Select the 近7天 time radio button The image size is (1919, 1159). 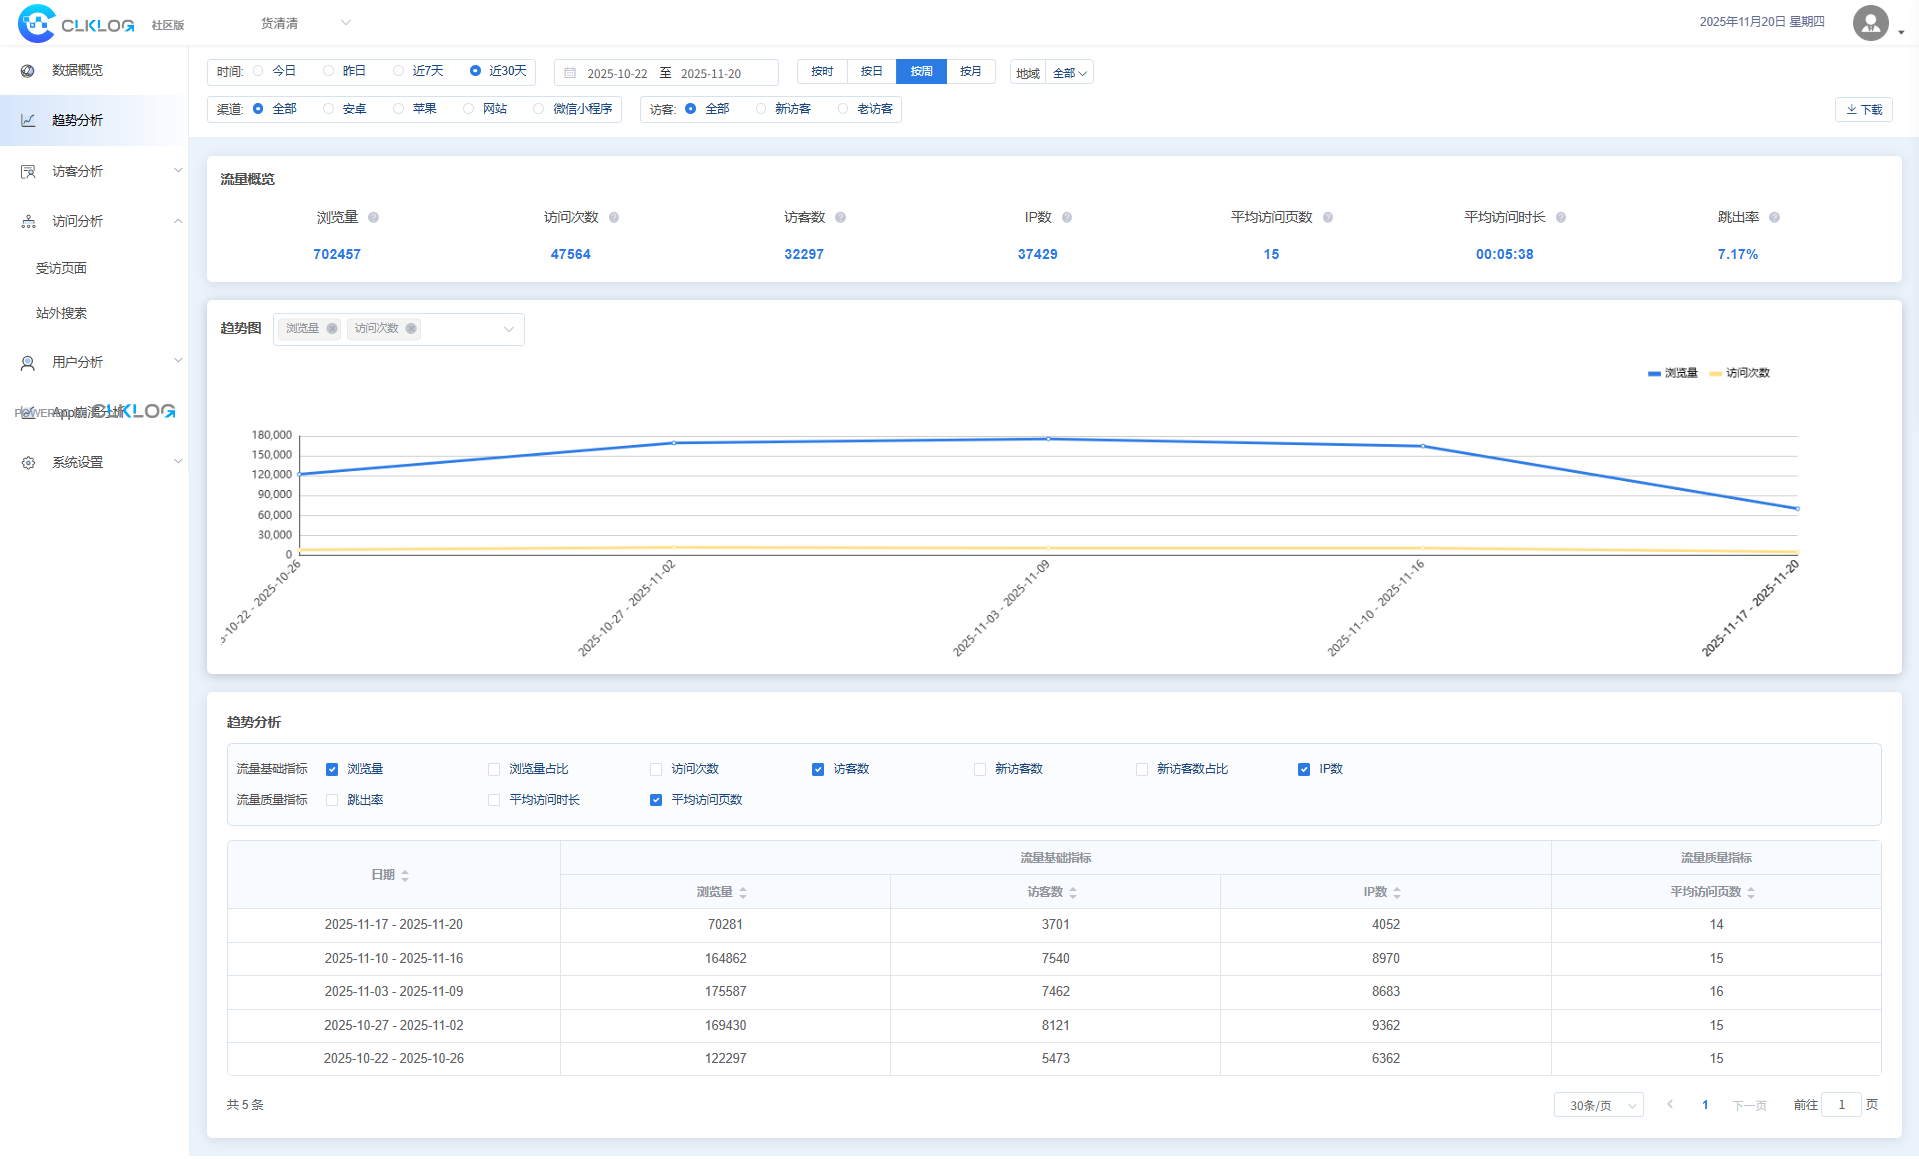[x=399, y=71]
